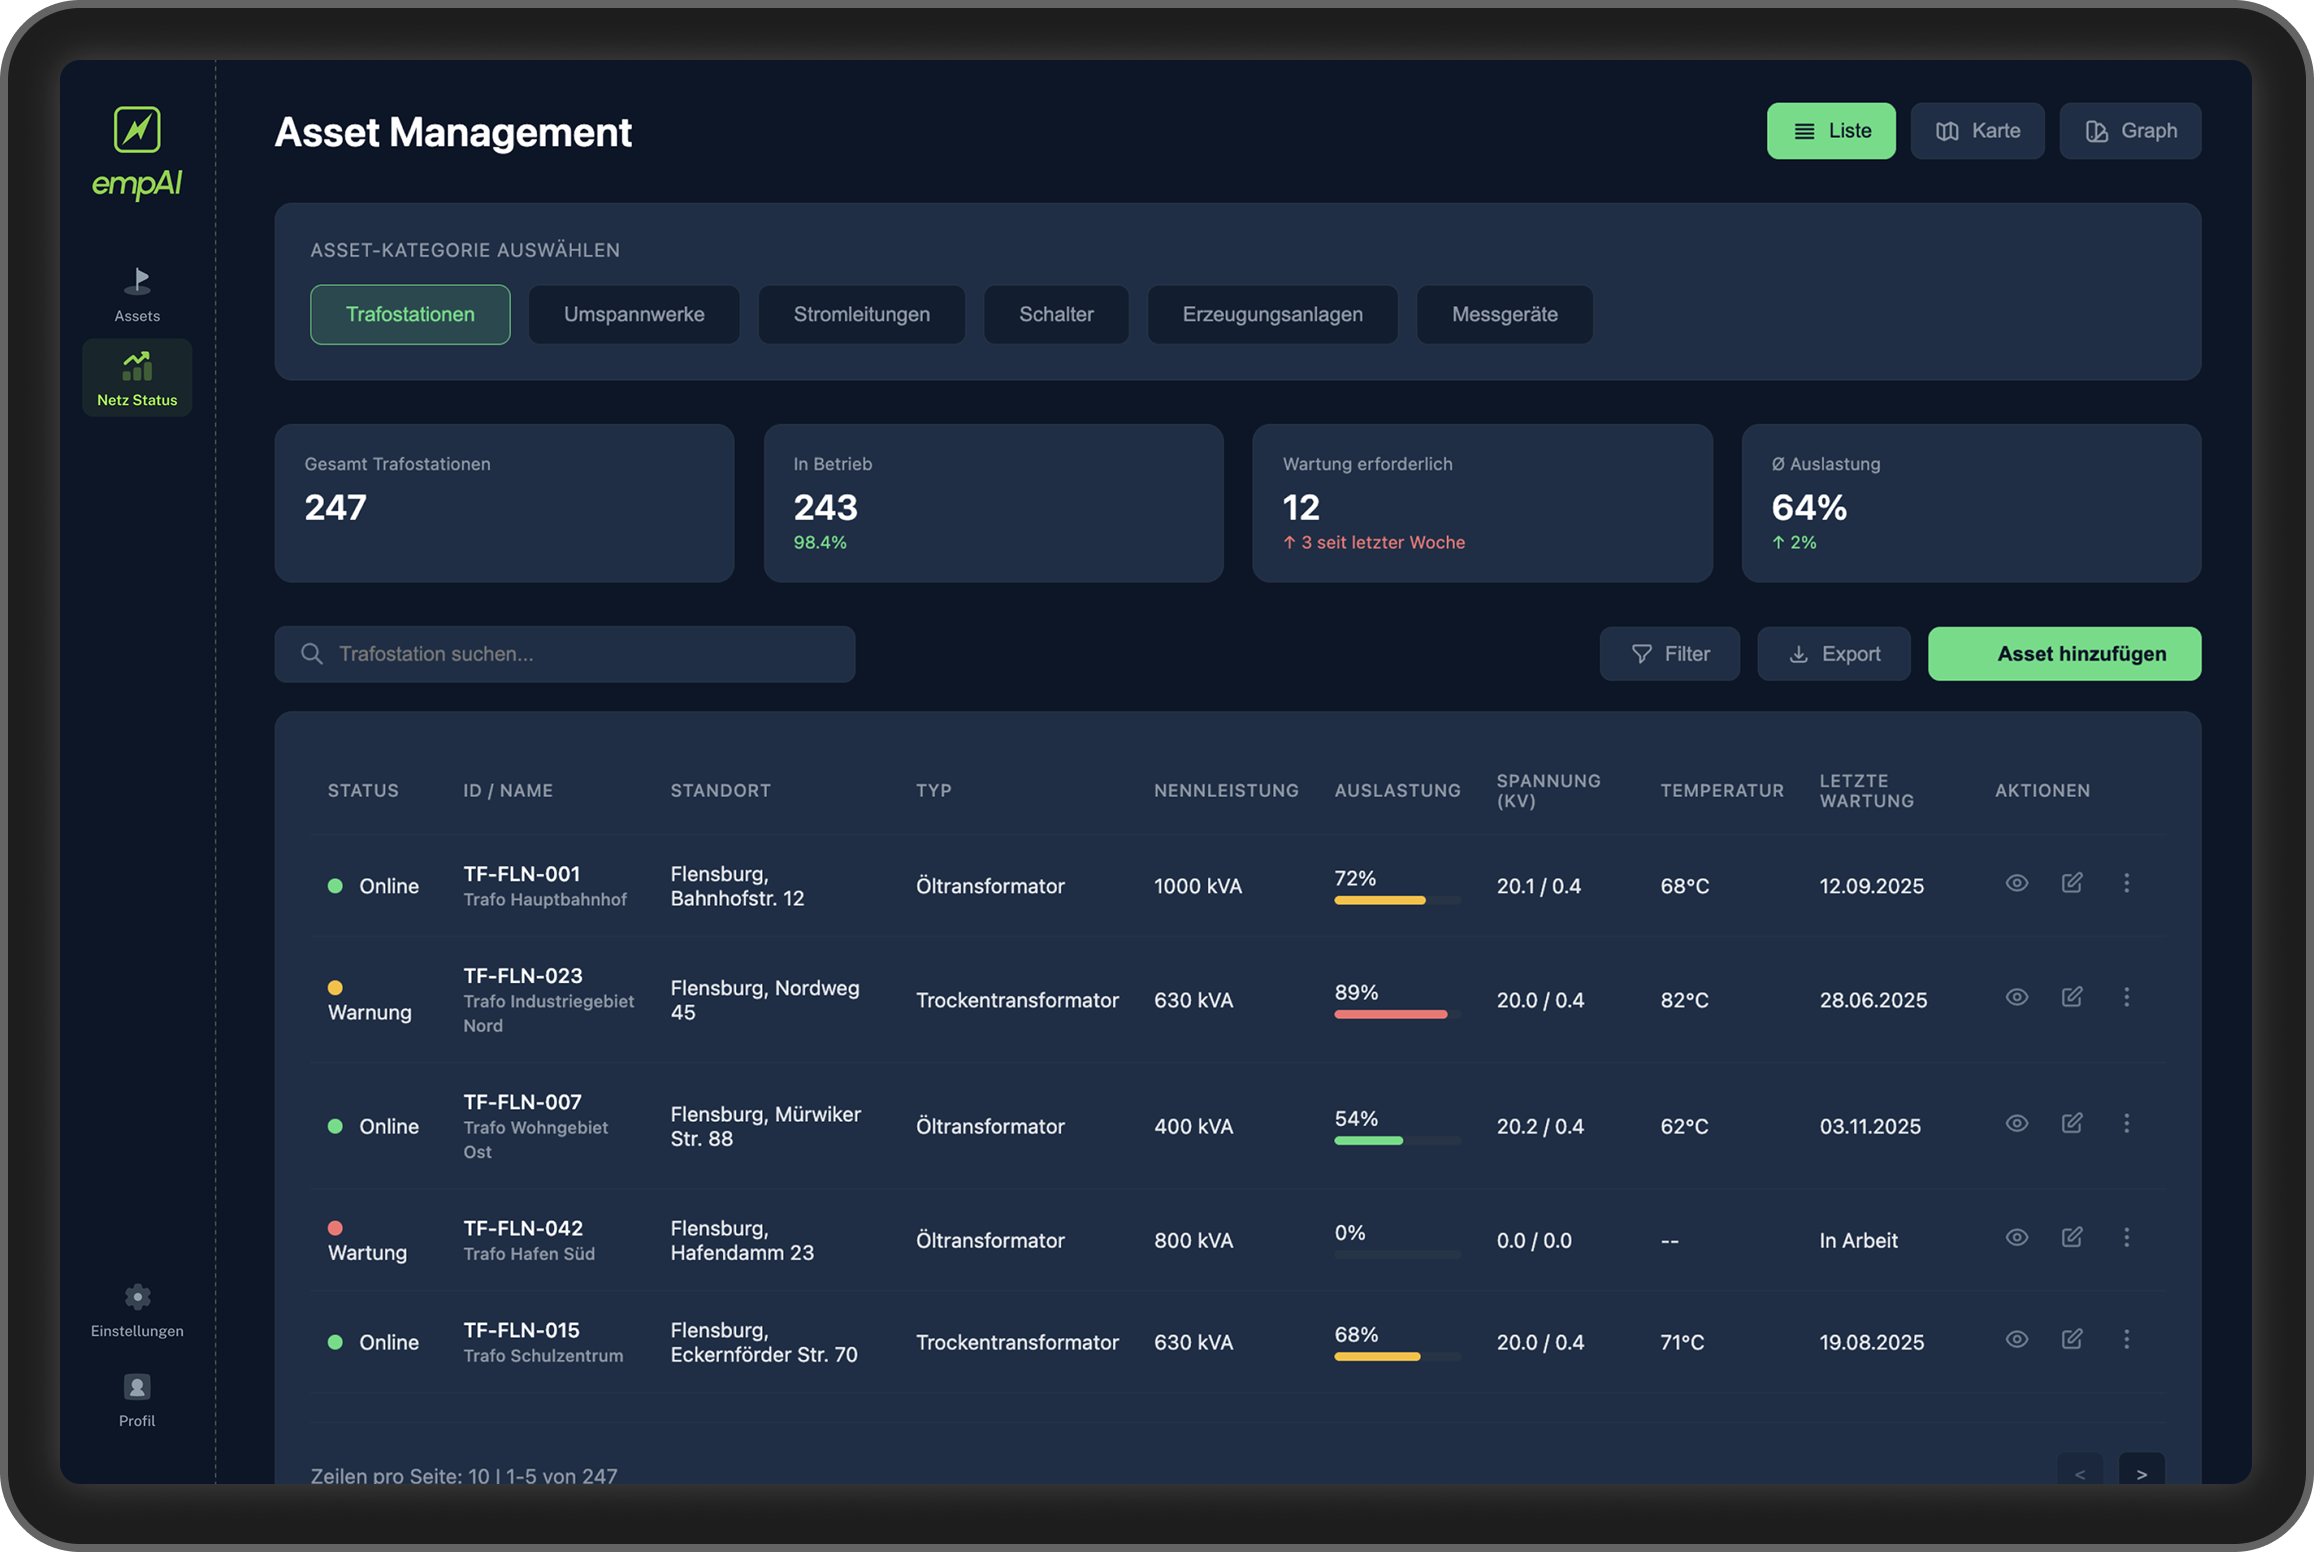Image resolution: width=2314 pixels, height=1552 pixels.
Task: Click the empAI lightning logo
Action: tap(137, 130)
